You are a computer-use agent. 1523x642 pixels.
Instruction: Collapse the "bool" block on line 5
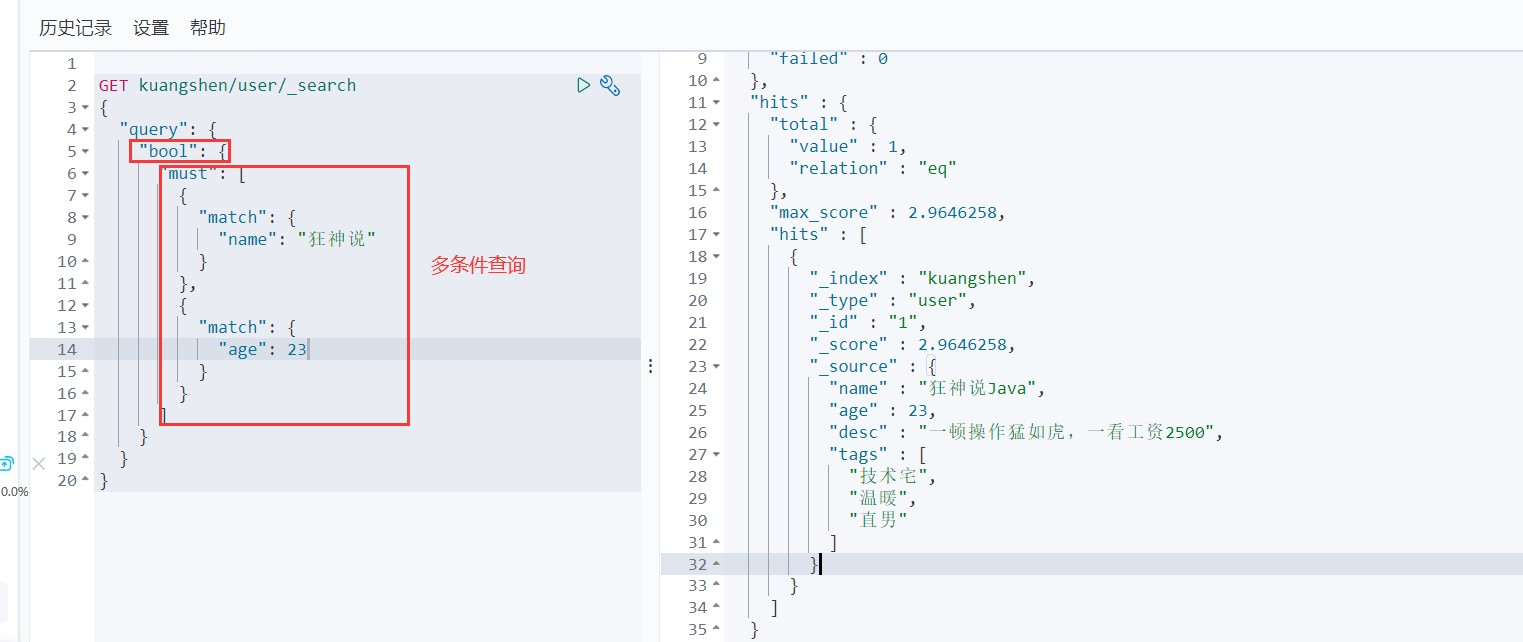[x=85, y=152]
